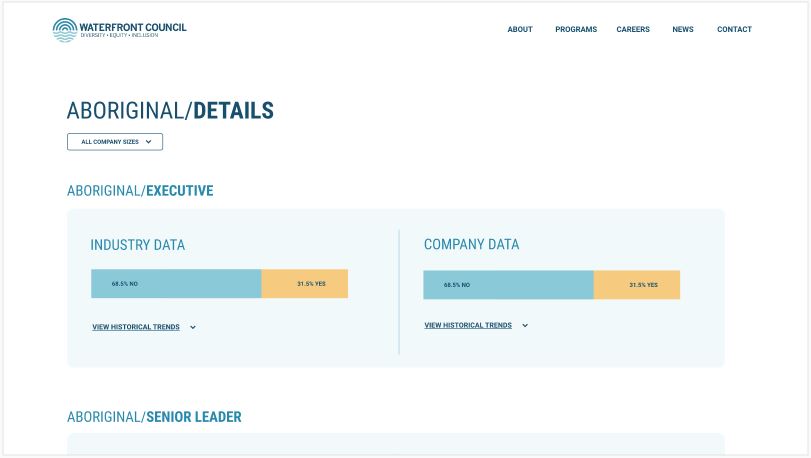Open the Careers nav link
This screenshot has width=811, height=458.
click(x=633, y=30)
